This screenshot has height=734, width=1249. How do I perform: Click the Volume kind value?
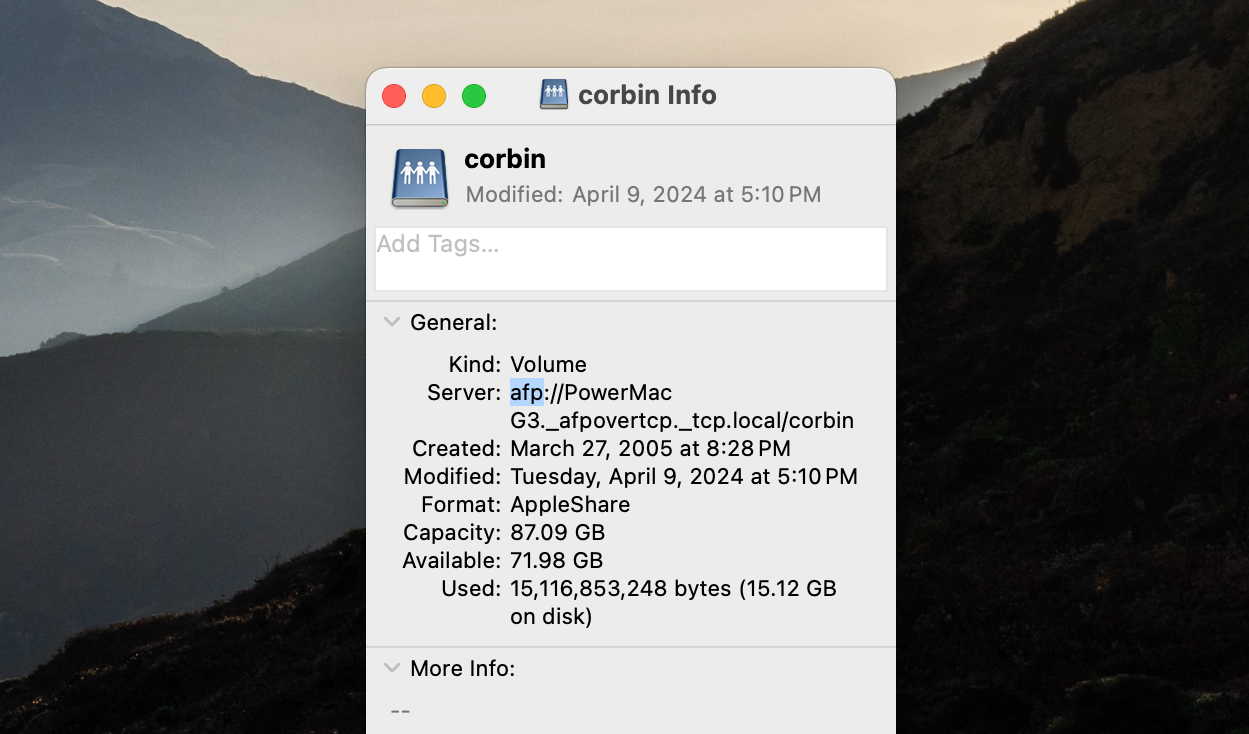(548, 364)
